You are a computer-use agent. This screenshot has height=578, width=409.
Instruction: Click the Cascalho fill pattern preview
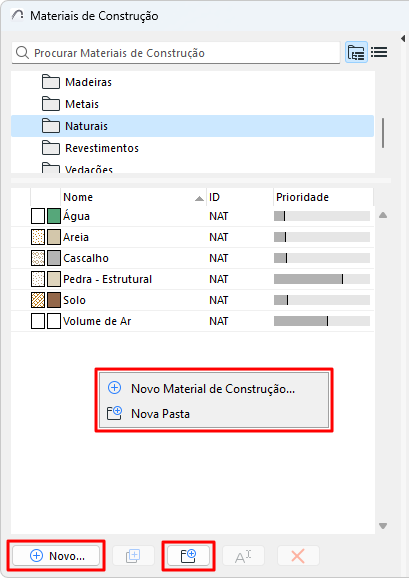point(38,258)
